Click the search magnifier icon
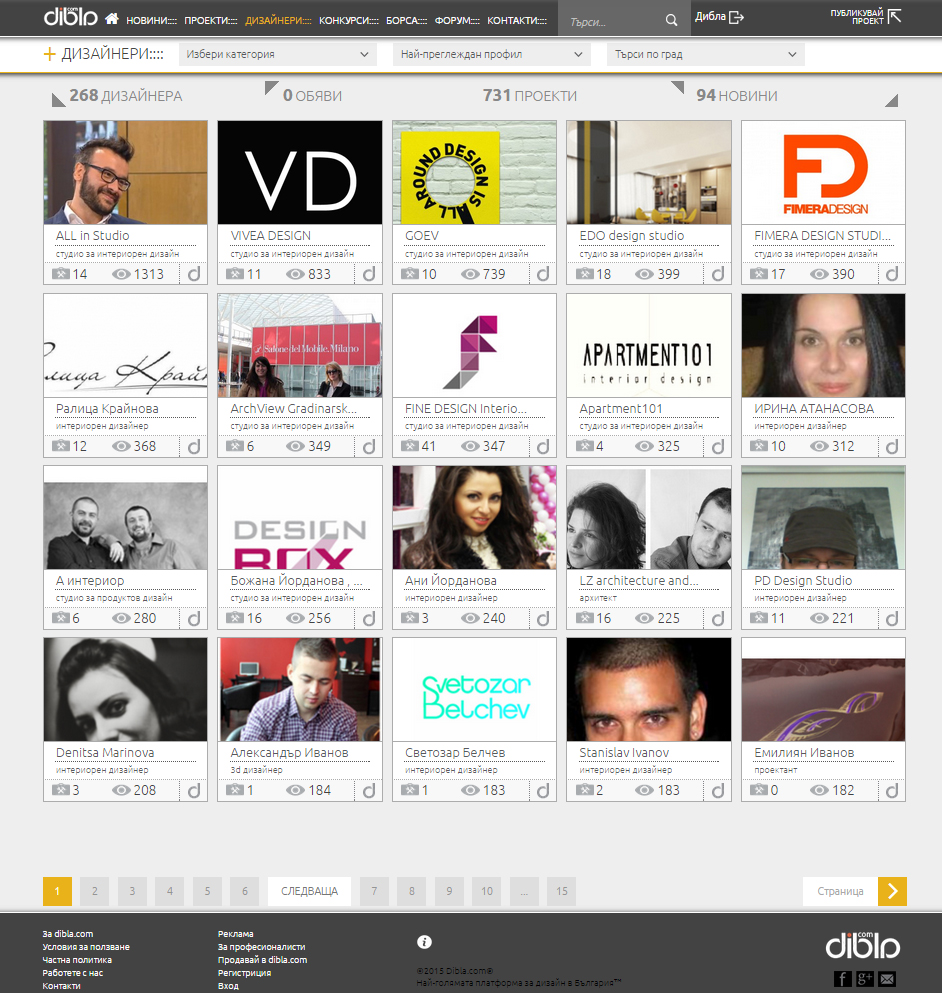942x993 pixels. (x=671, y=20)
